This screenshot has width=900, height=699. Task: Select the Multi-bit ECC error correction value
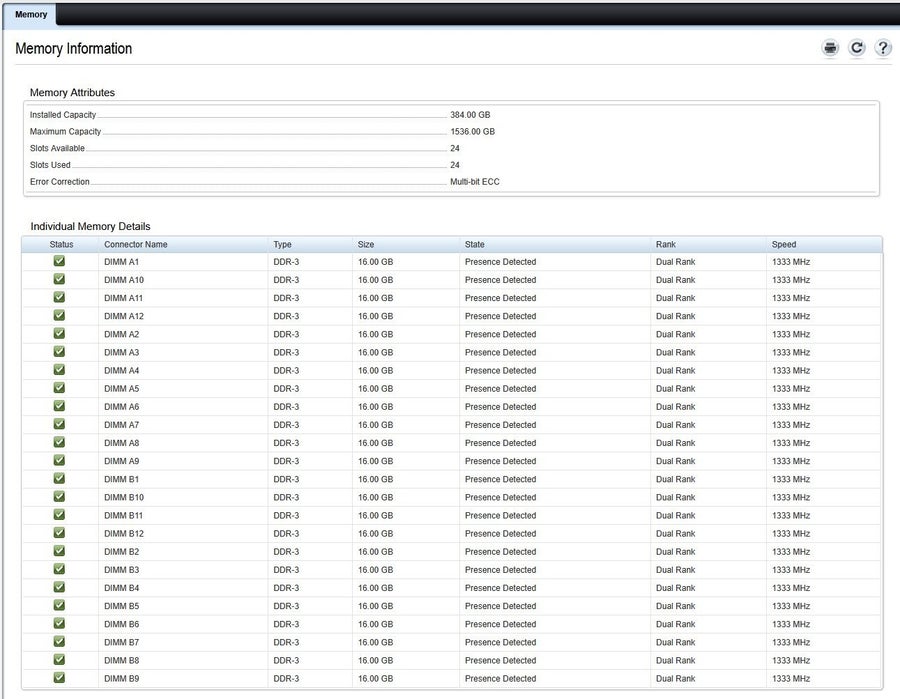475,181
